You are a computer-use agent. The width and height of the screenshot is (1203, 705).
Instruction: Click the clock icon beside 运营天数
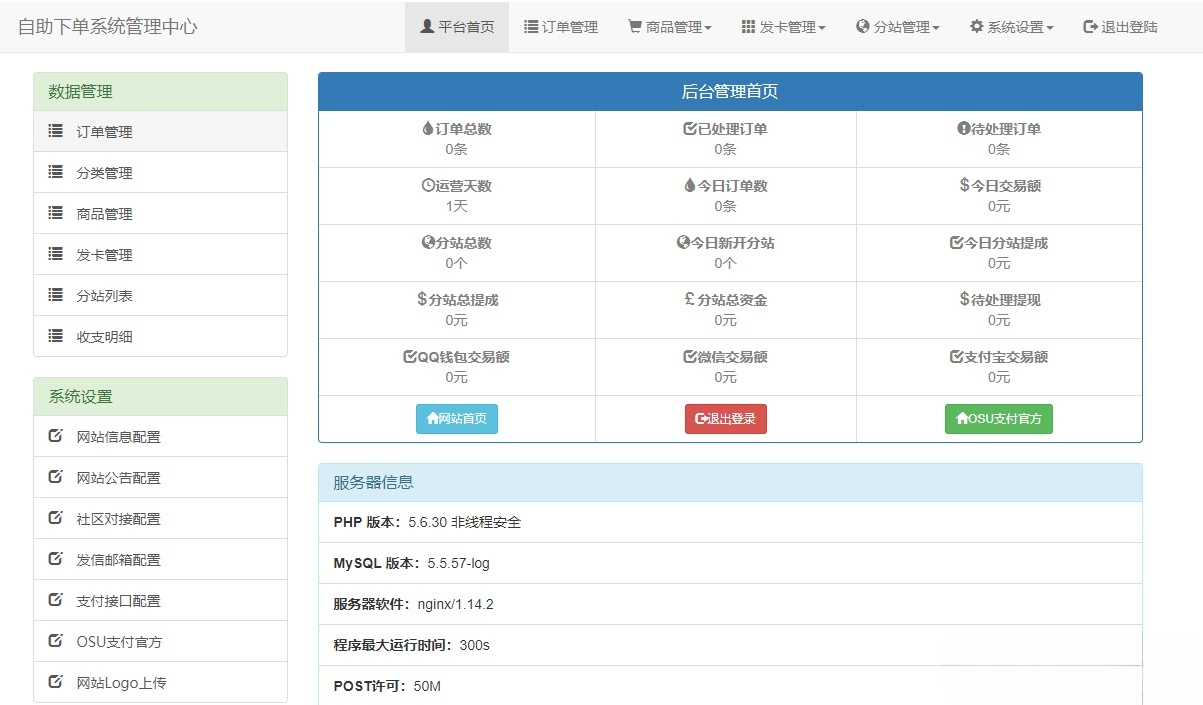(x=427, y=185)
